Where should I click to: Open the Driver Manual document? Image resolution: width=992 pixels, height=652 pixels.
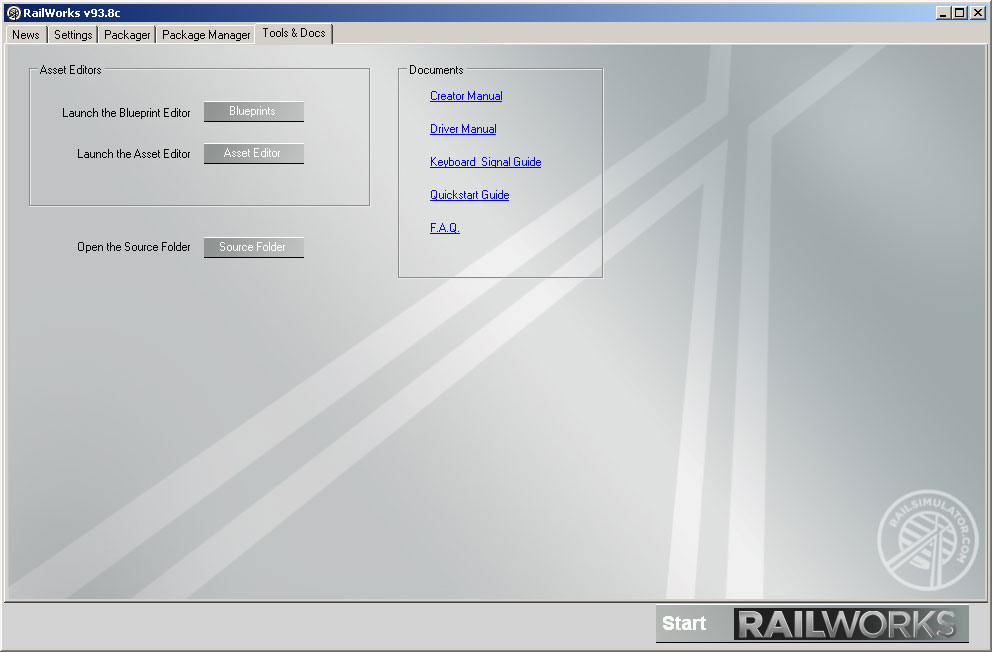point(463,129)
